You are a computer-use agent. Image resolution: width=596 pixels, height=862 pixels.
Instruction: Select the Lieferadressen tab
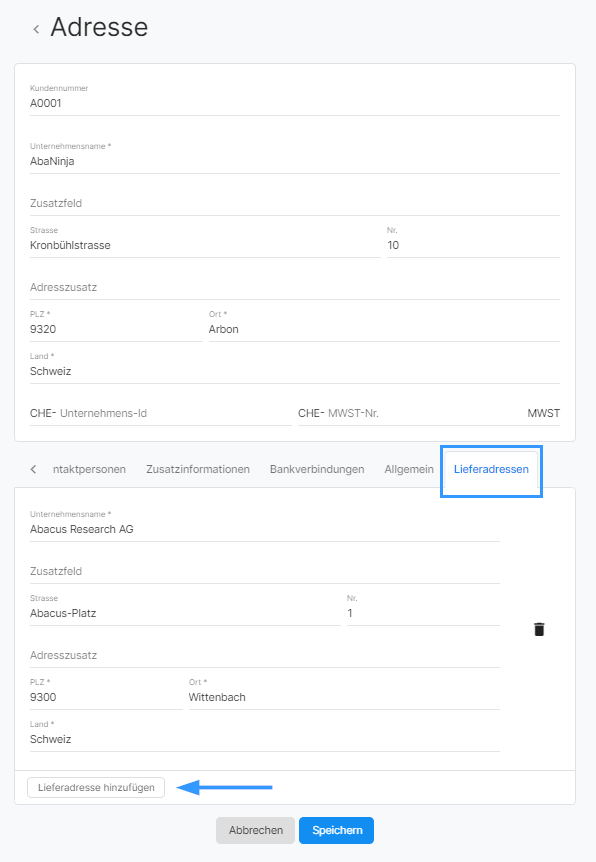[x=491, y=469]
